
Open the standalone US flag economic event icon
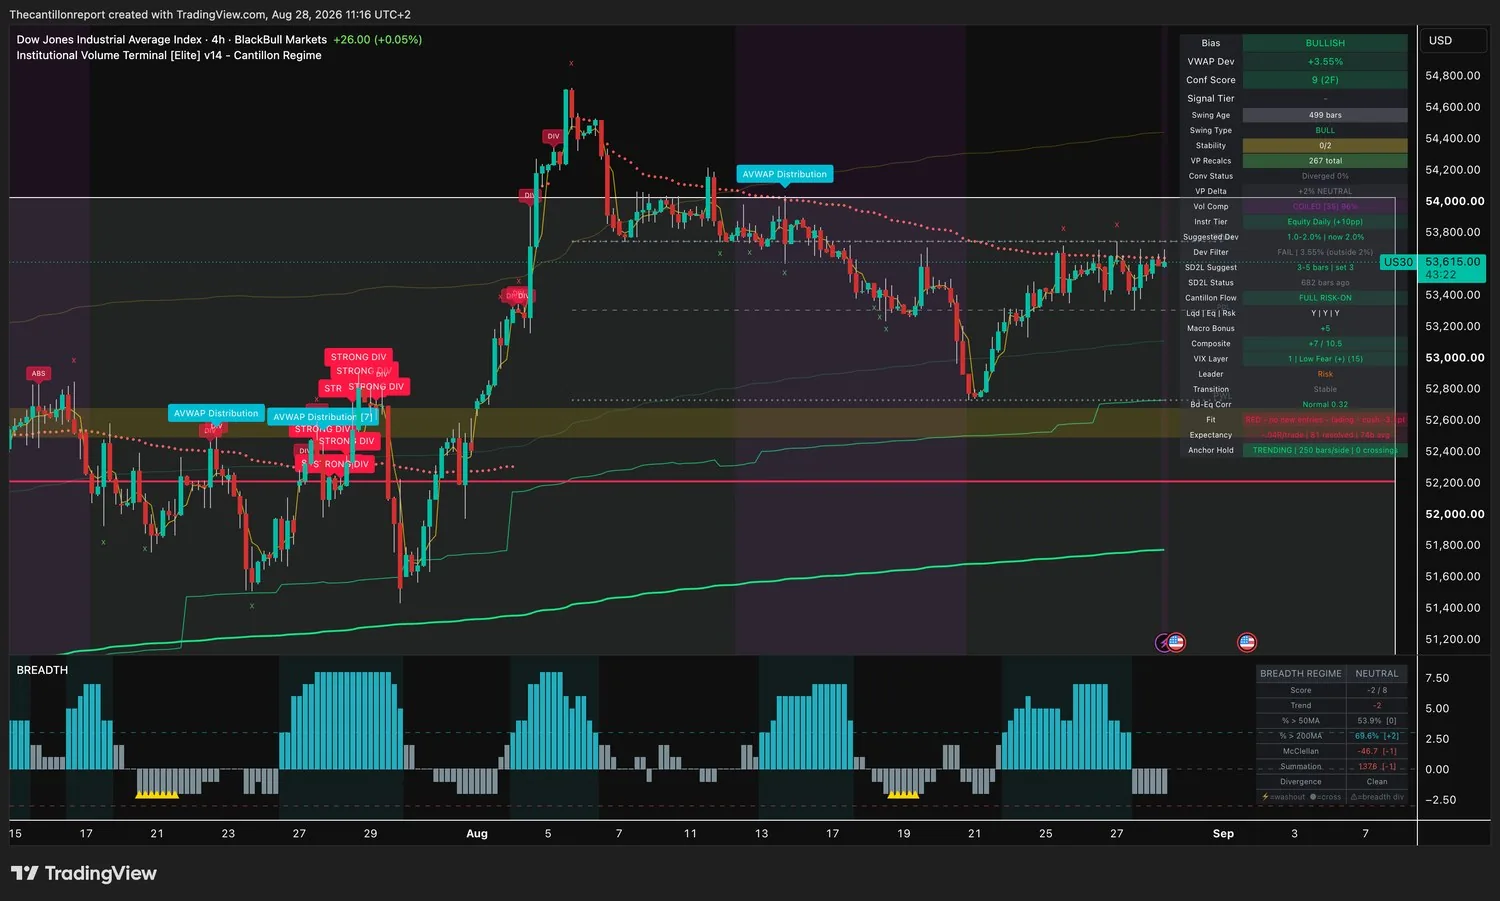1247,643
